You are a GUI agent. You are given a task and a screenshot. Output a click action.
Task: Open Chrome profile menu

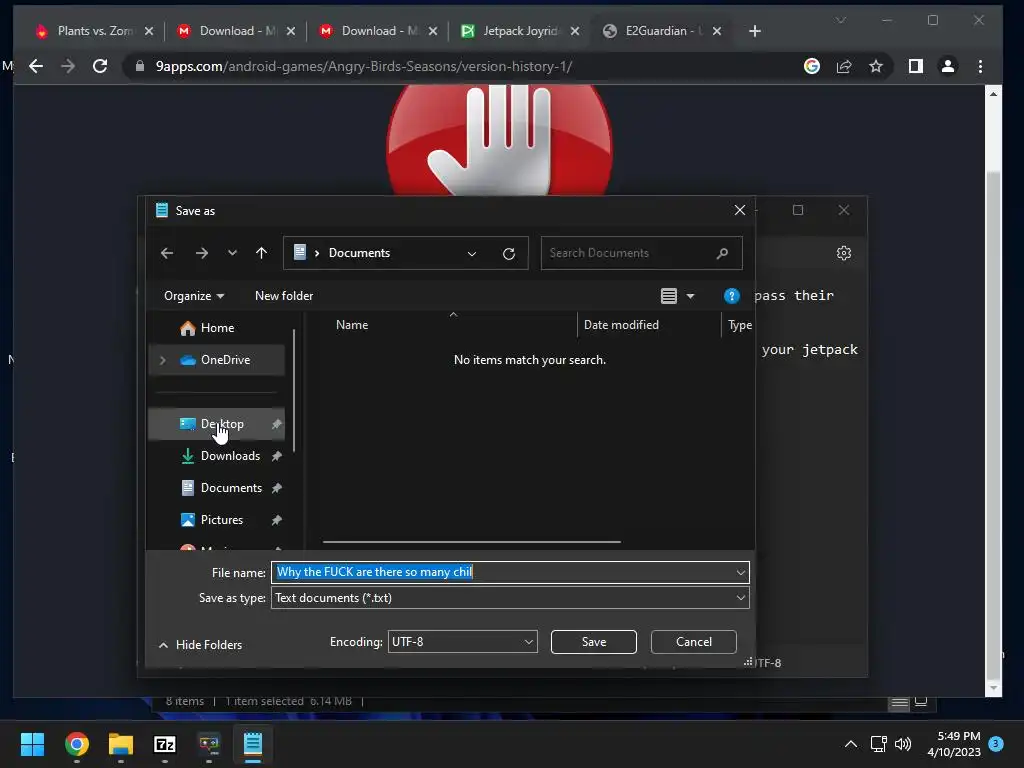tap(948, 66)
